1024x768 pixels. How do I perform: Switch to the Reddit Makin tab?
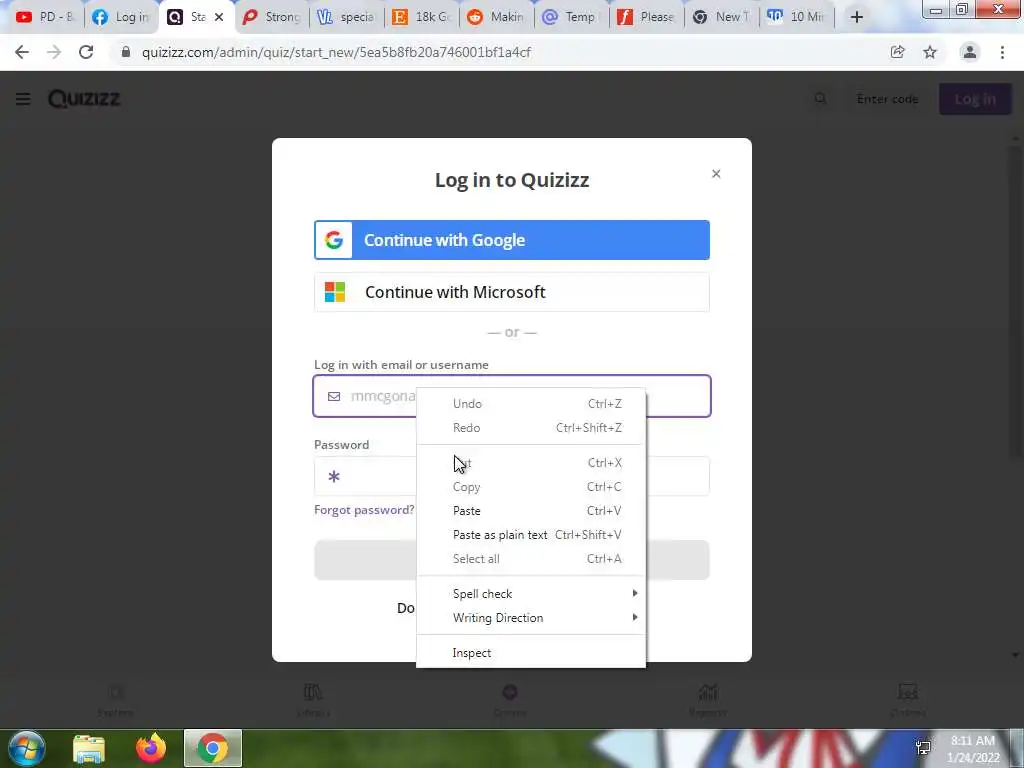point(496,17)
